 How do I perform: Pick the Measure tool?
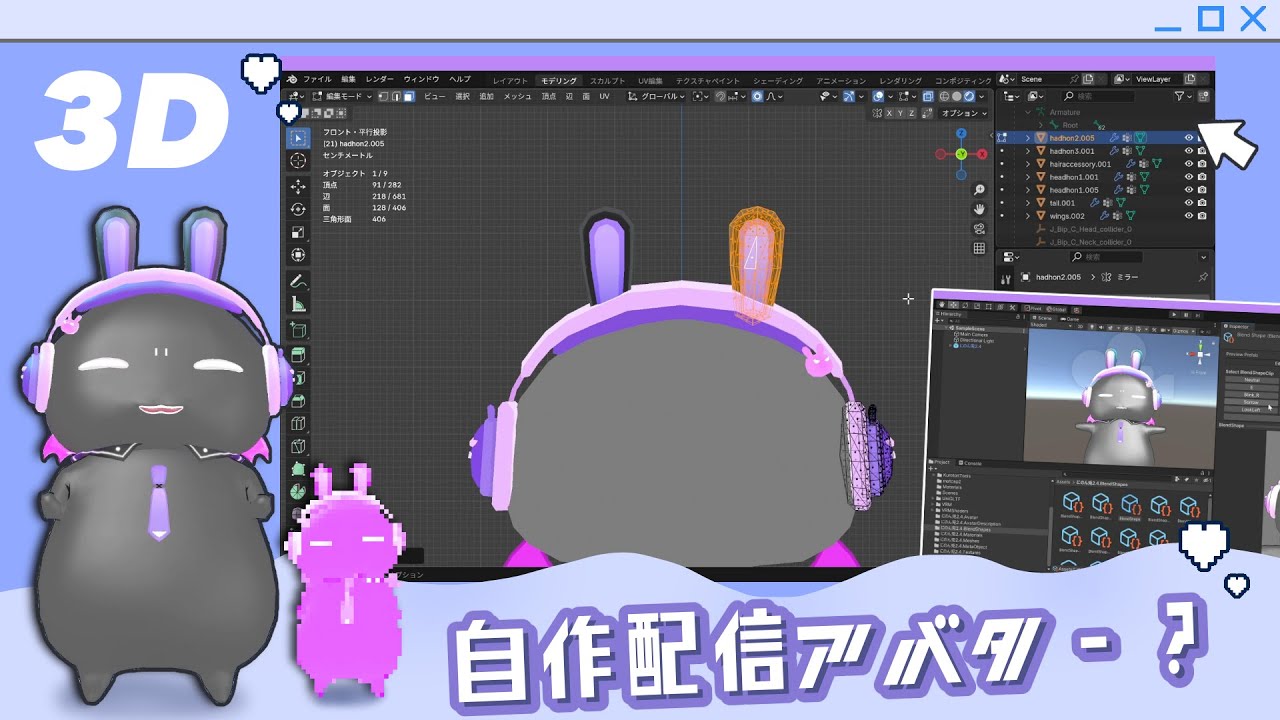coord(298,304)
